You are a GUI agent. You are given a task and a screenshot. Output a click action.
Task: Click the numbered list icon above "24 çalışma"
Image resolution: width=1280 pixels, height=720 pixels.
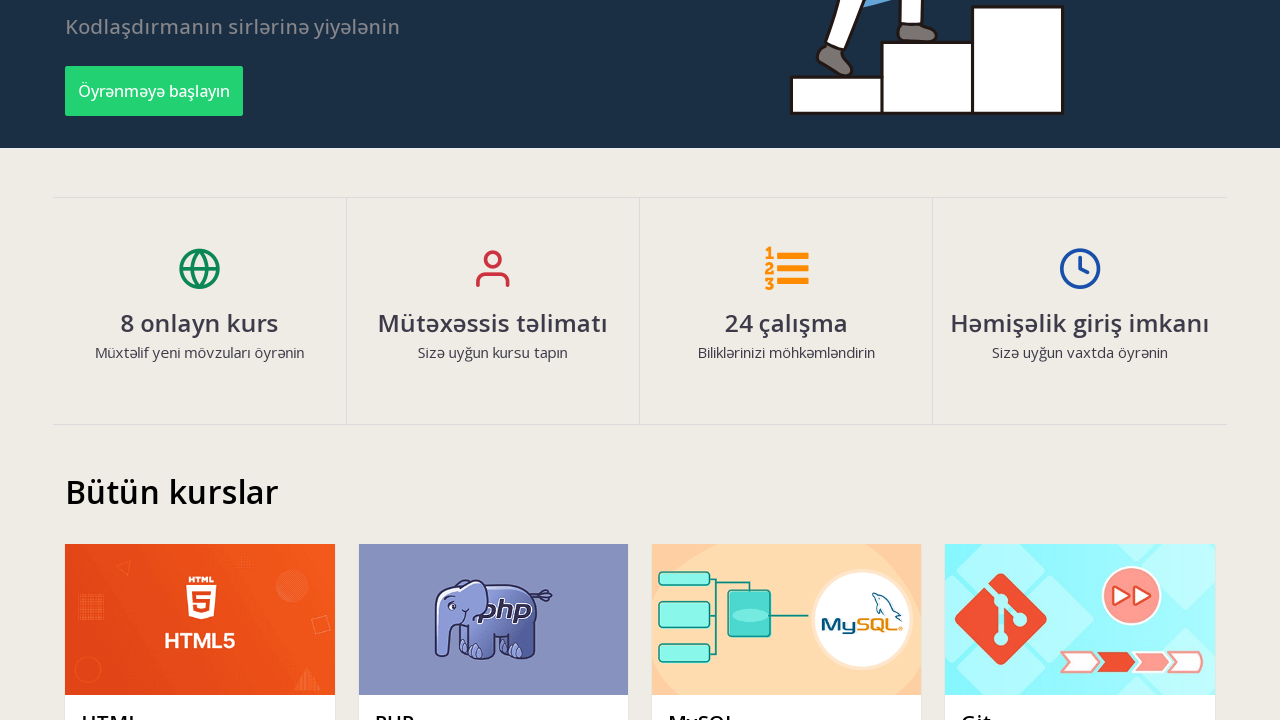[786, 267]
